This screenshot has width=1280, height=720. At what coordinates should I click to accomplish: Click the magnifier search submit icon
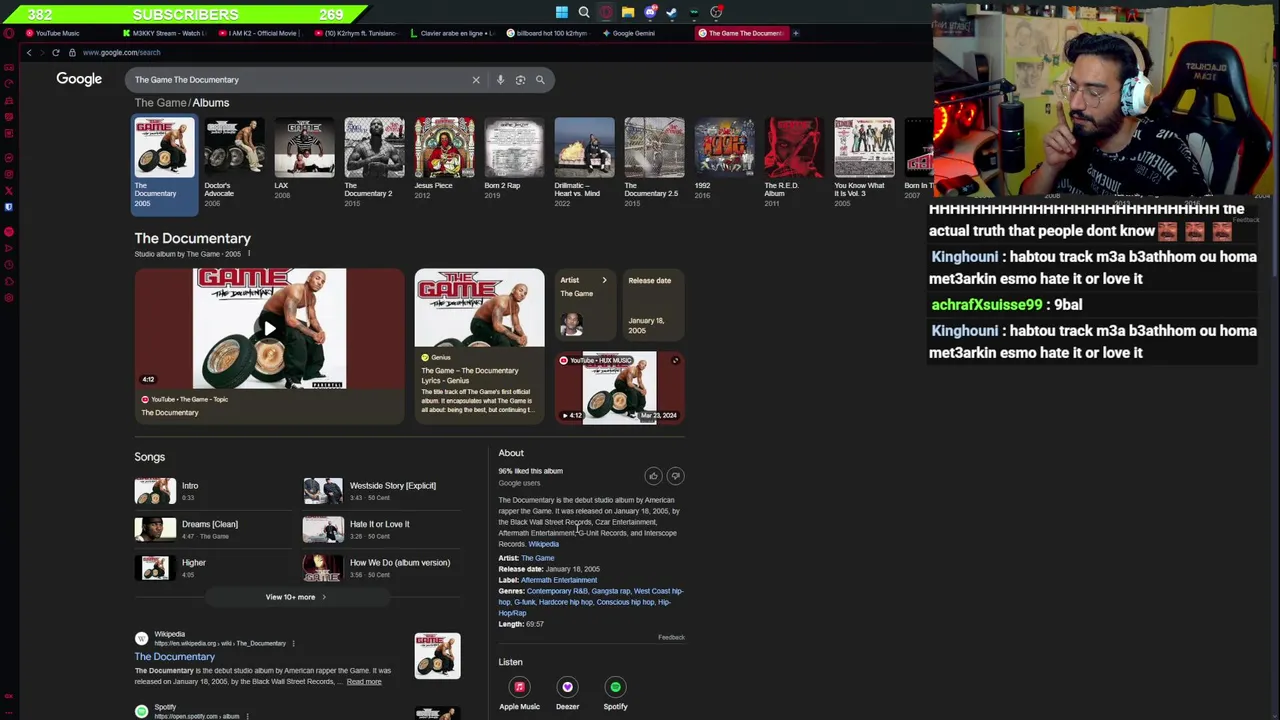[x=540, y=80]
